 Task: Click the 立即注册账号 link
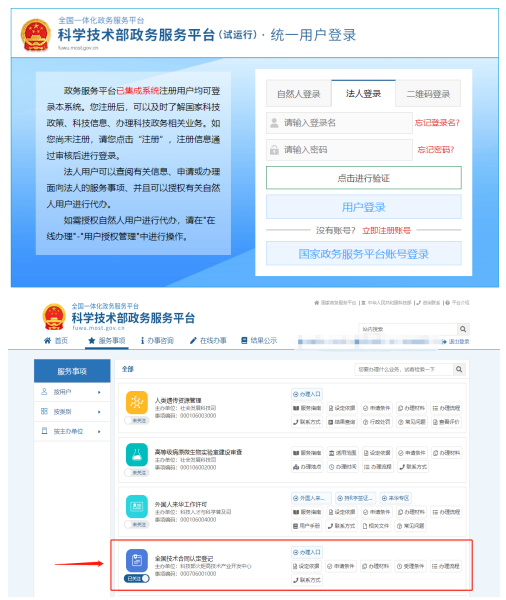tap(386, 230)
